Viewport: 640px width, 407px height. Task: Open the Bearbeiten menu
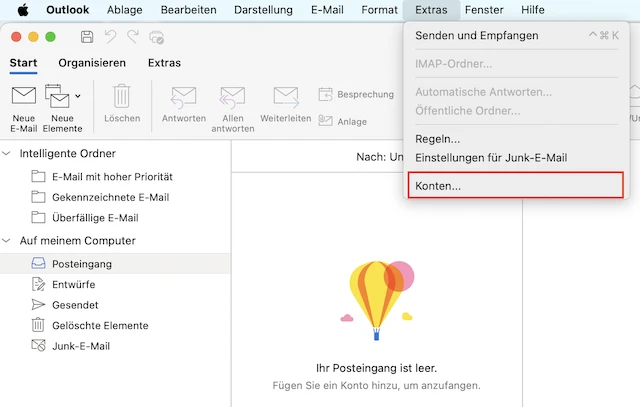pyautogui.click(x=189, y=10)
